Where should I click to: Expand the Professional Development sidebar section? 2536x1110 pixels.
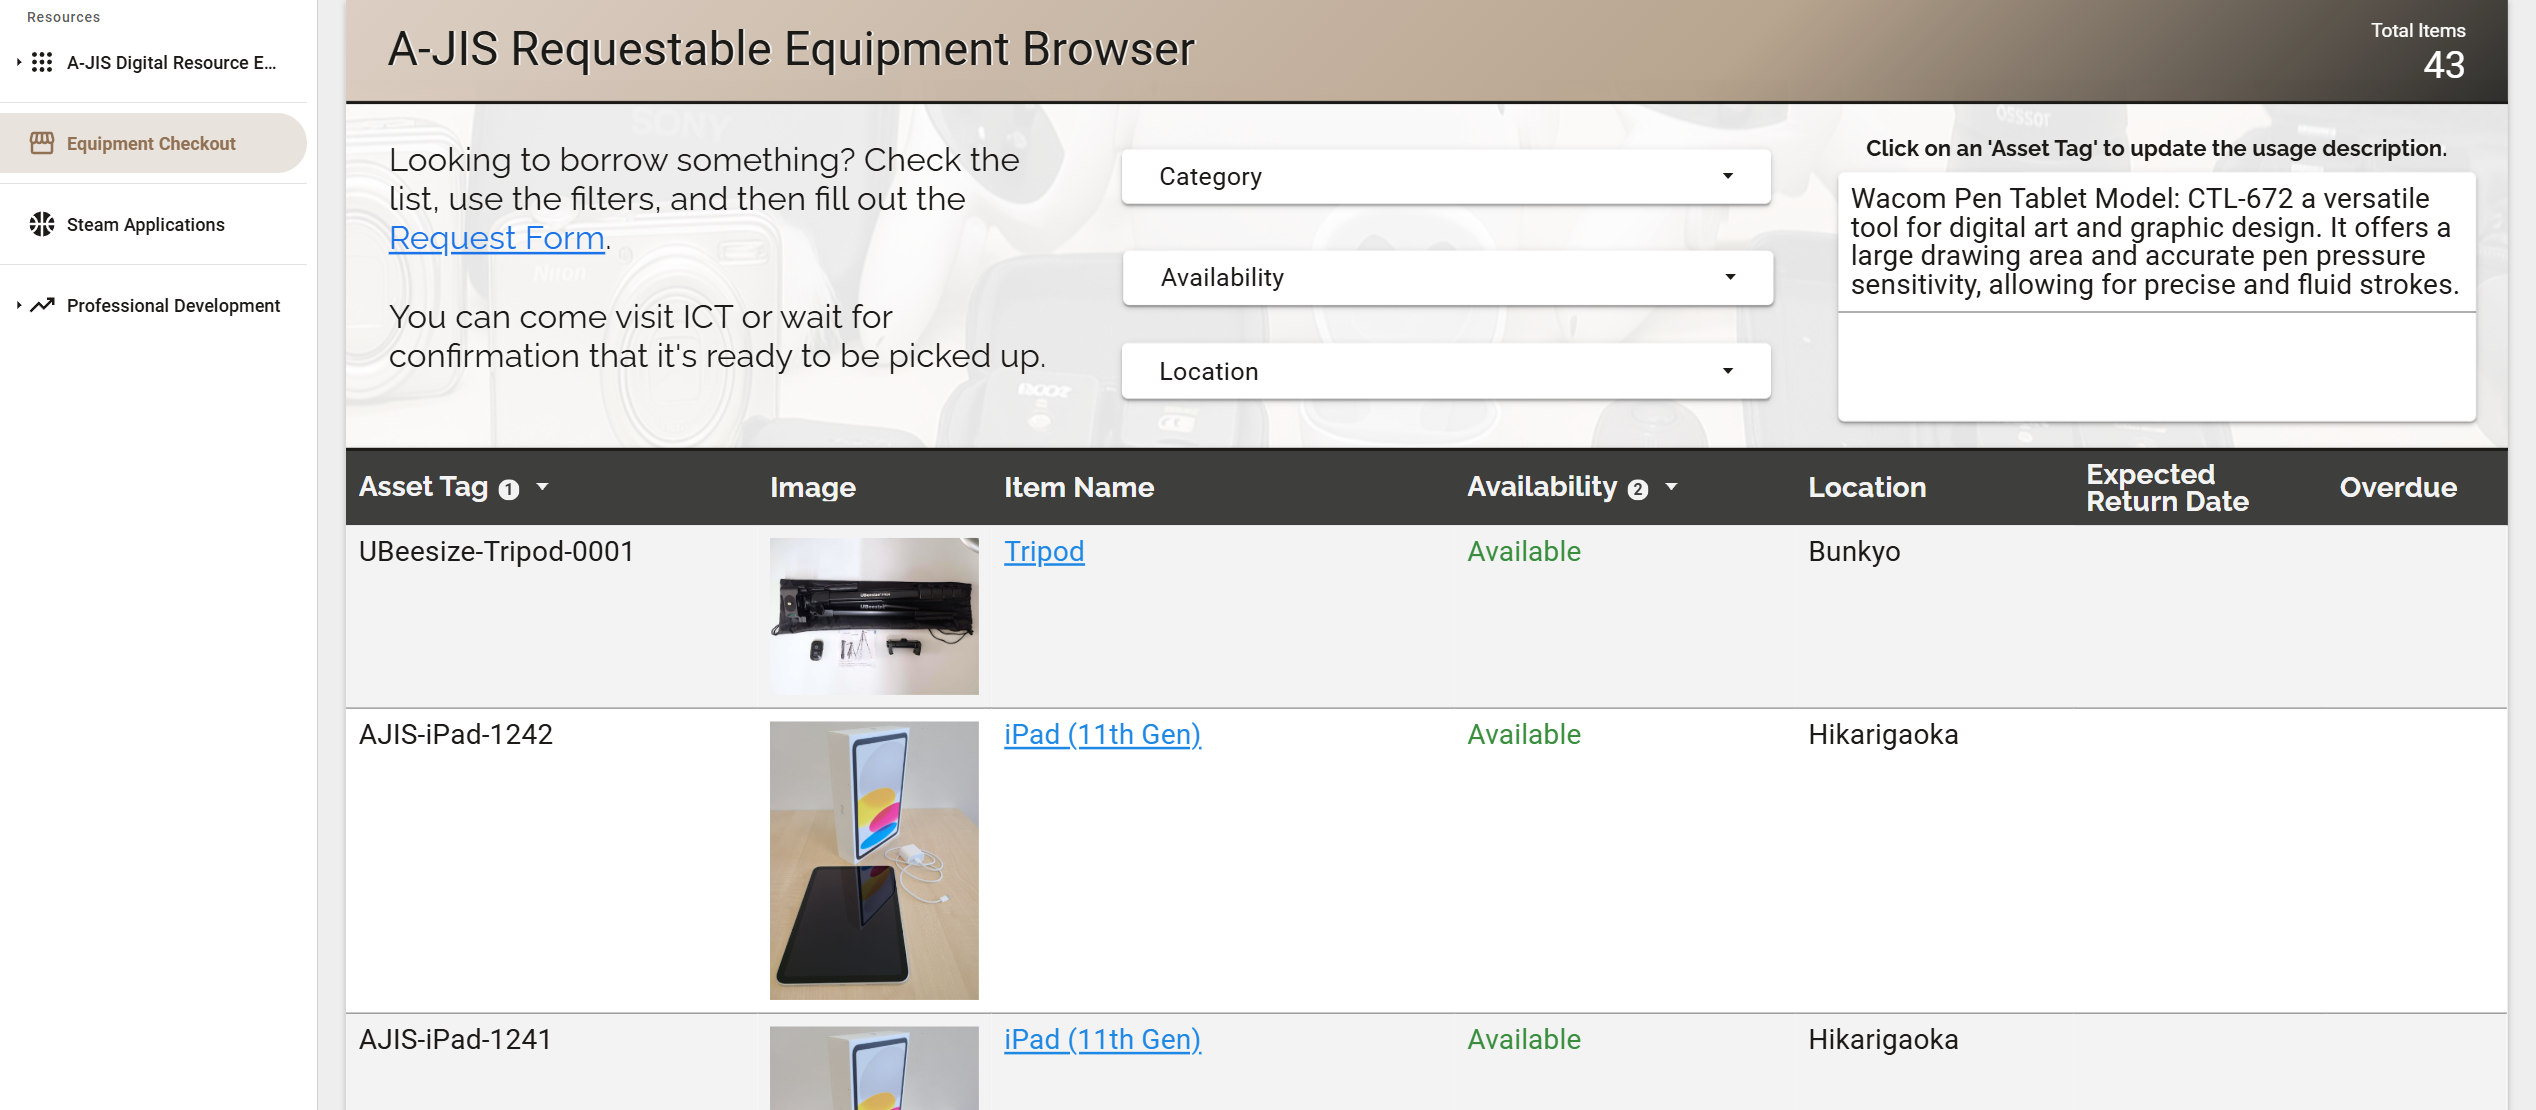[18, 305]
